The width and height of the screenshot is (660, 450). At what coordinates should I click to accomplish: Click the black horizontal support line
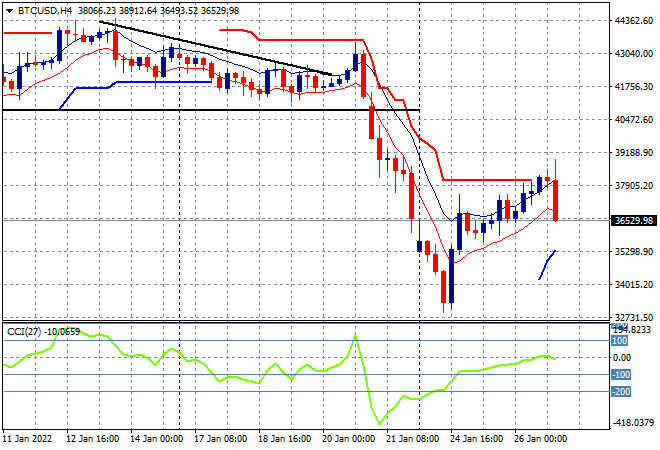point(200,110)
